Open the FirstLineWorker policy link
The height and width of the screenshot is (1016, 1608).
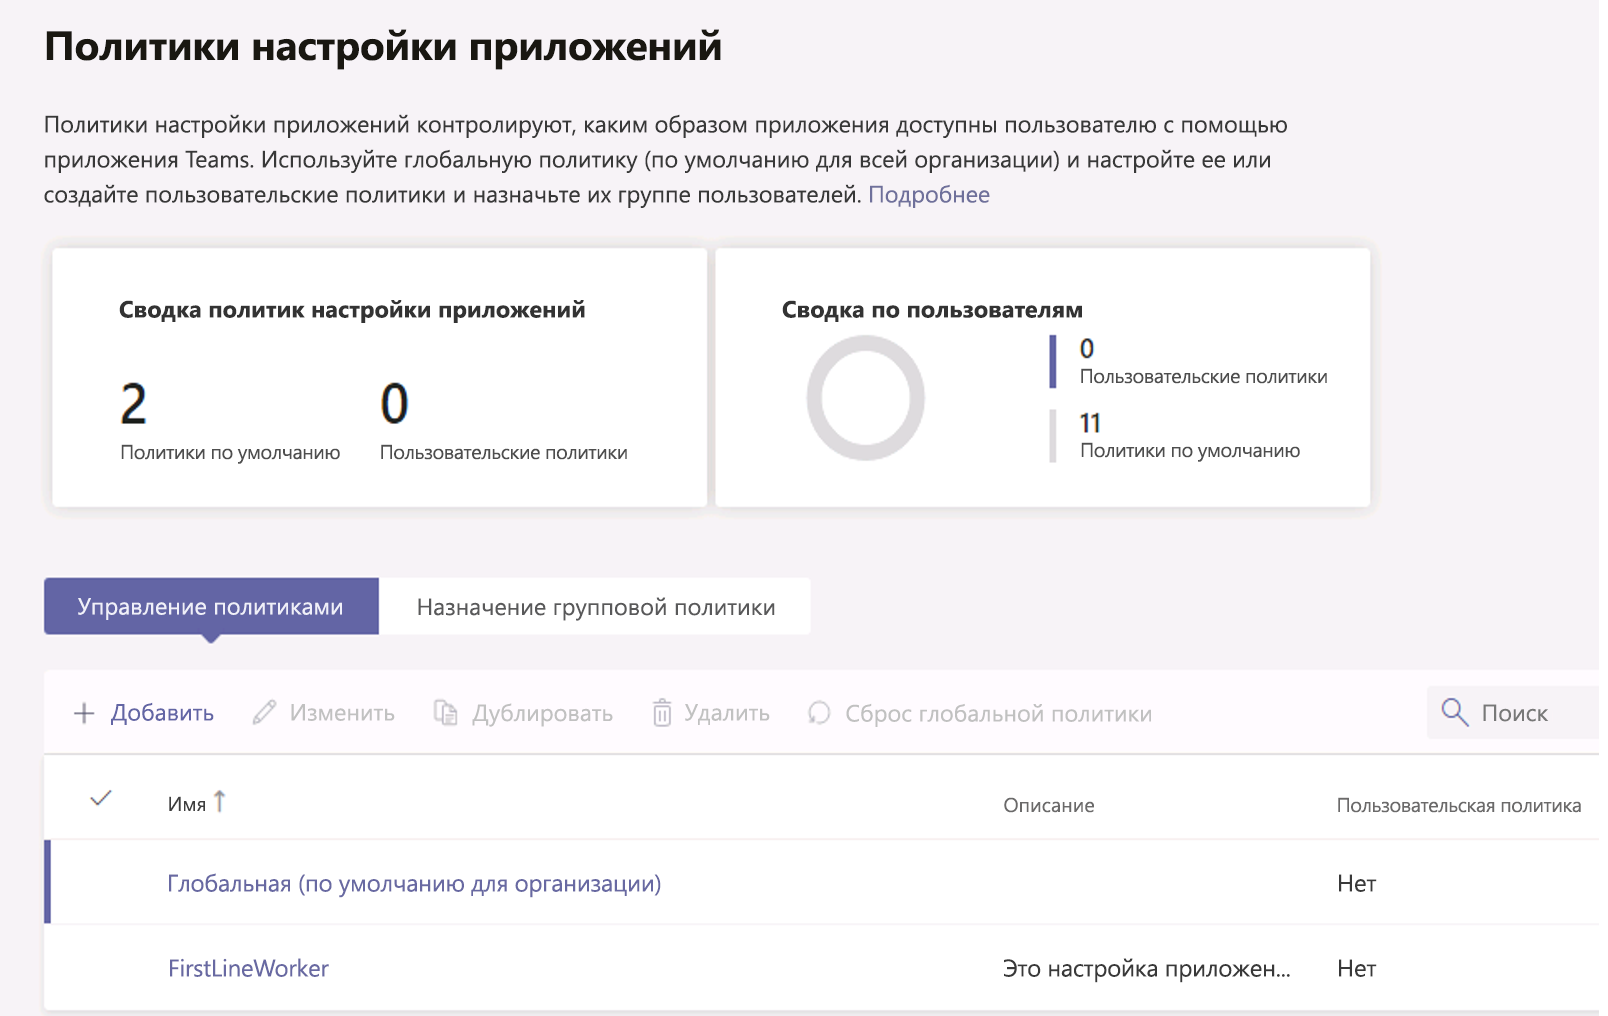(248, 968)
